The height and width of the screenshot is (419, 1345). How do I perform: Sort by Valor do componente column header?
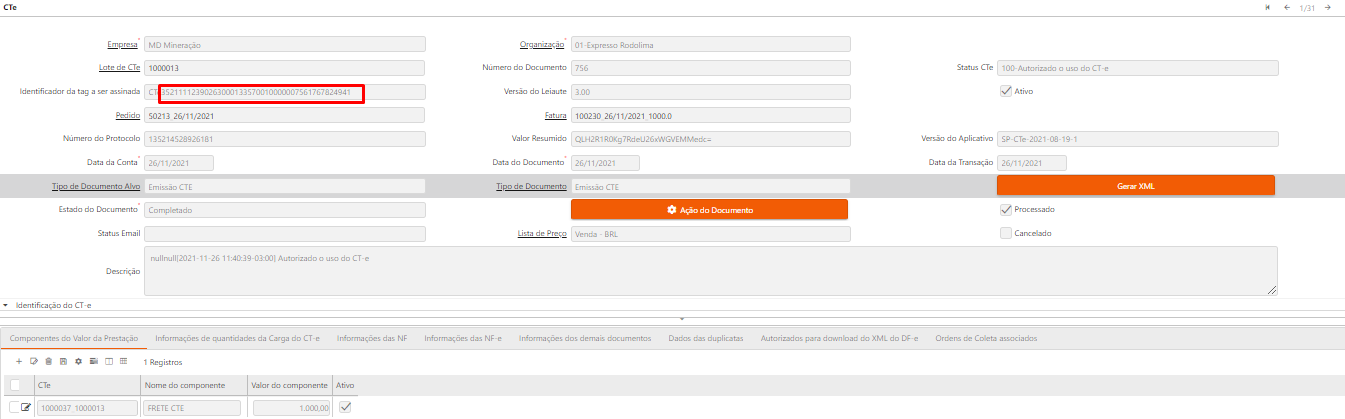coord(287,385)
